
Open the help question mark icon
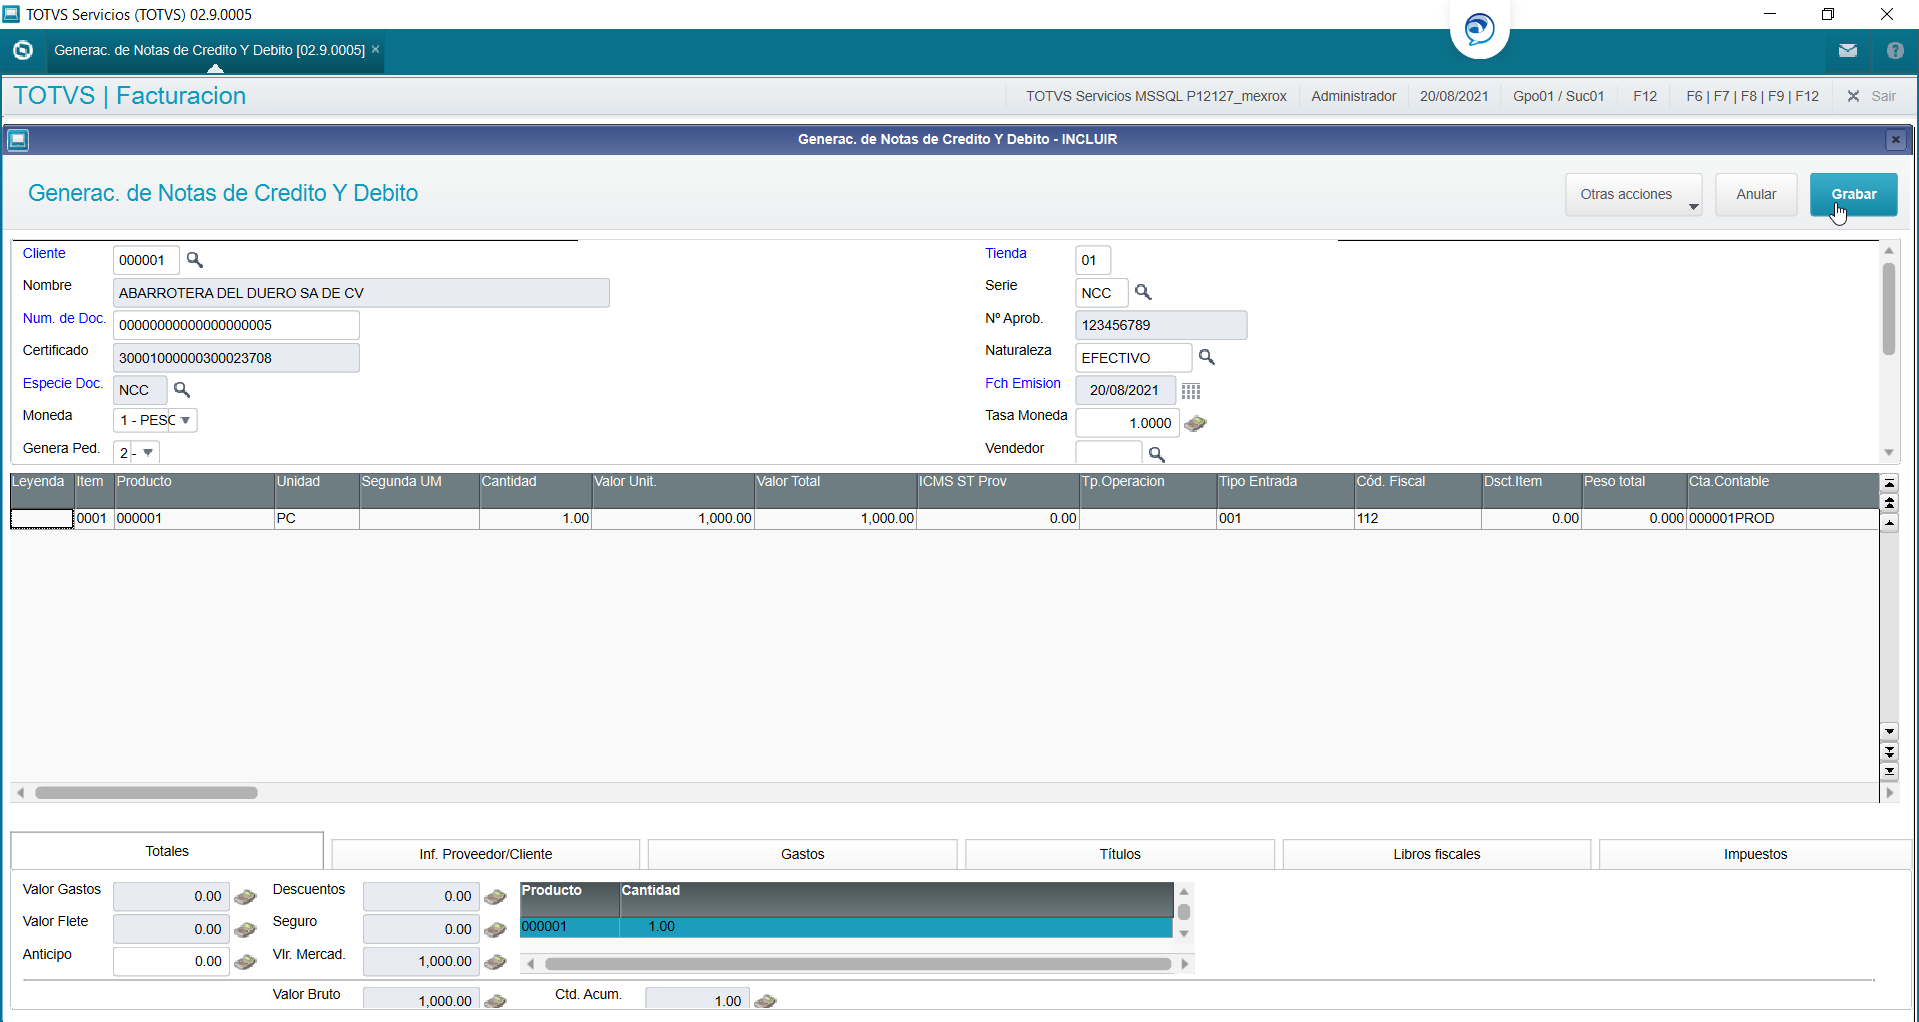click(1895, 50)
